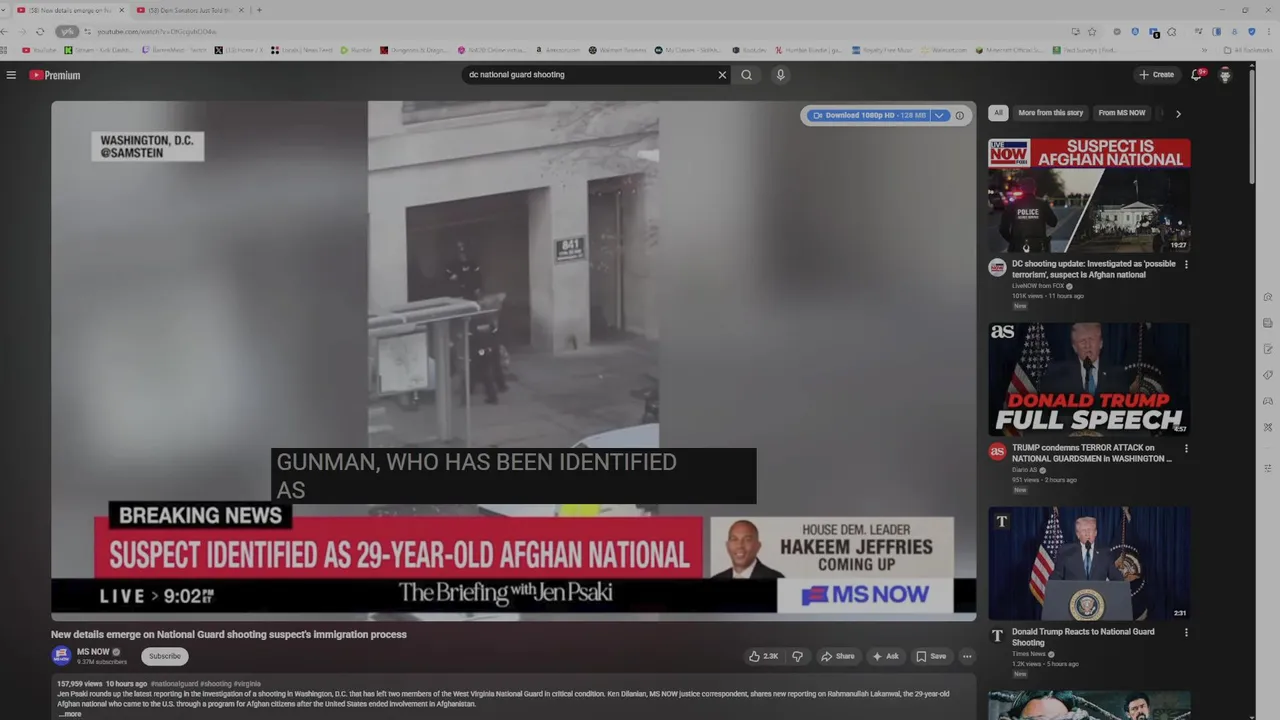The width and height of the screenshot is (1280, 720).
Task: Switch to first YouTube browser tab
Action: tap(70, 10)
